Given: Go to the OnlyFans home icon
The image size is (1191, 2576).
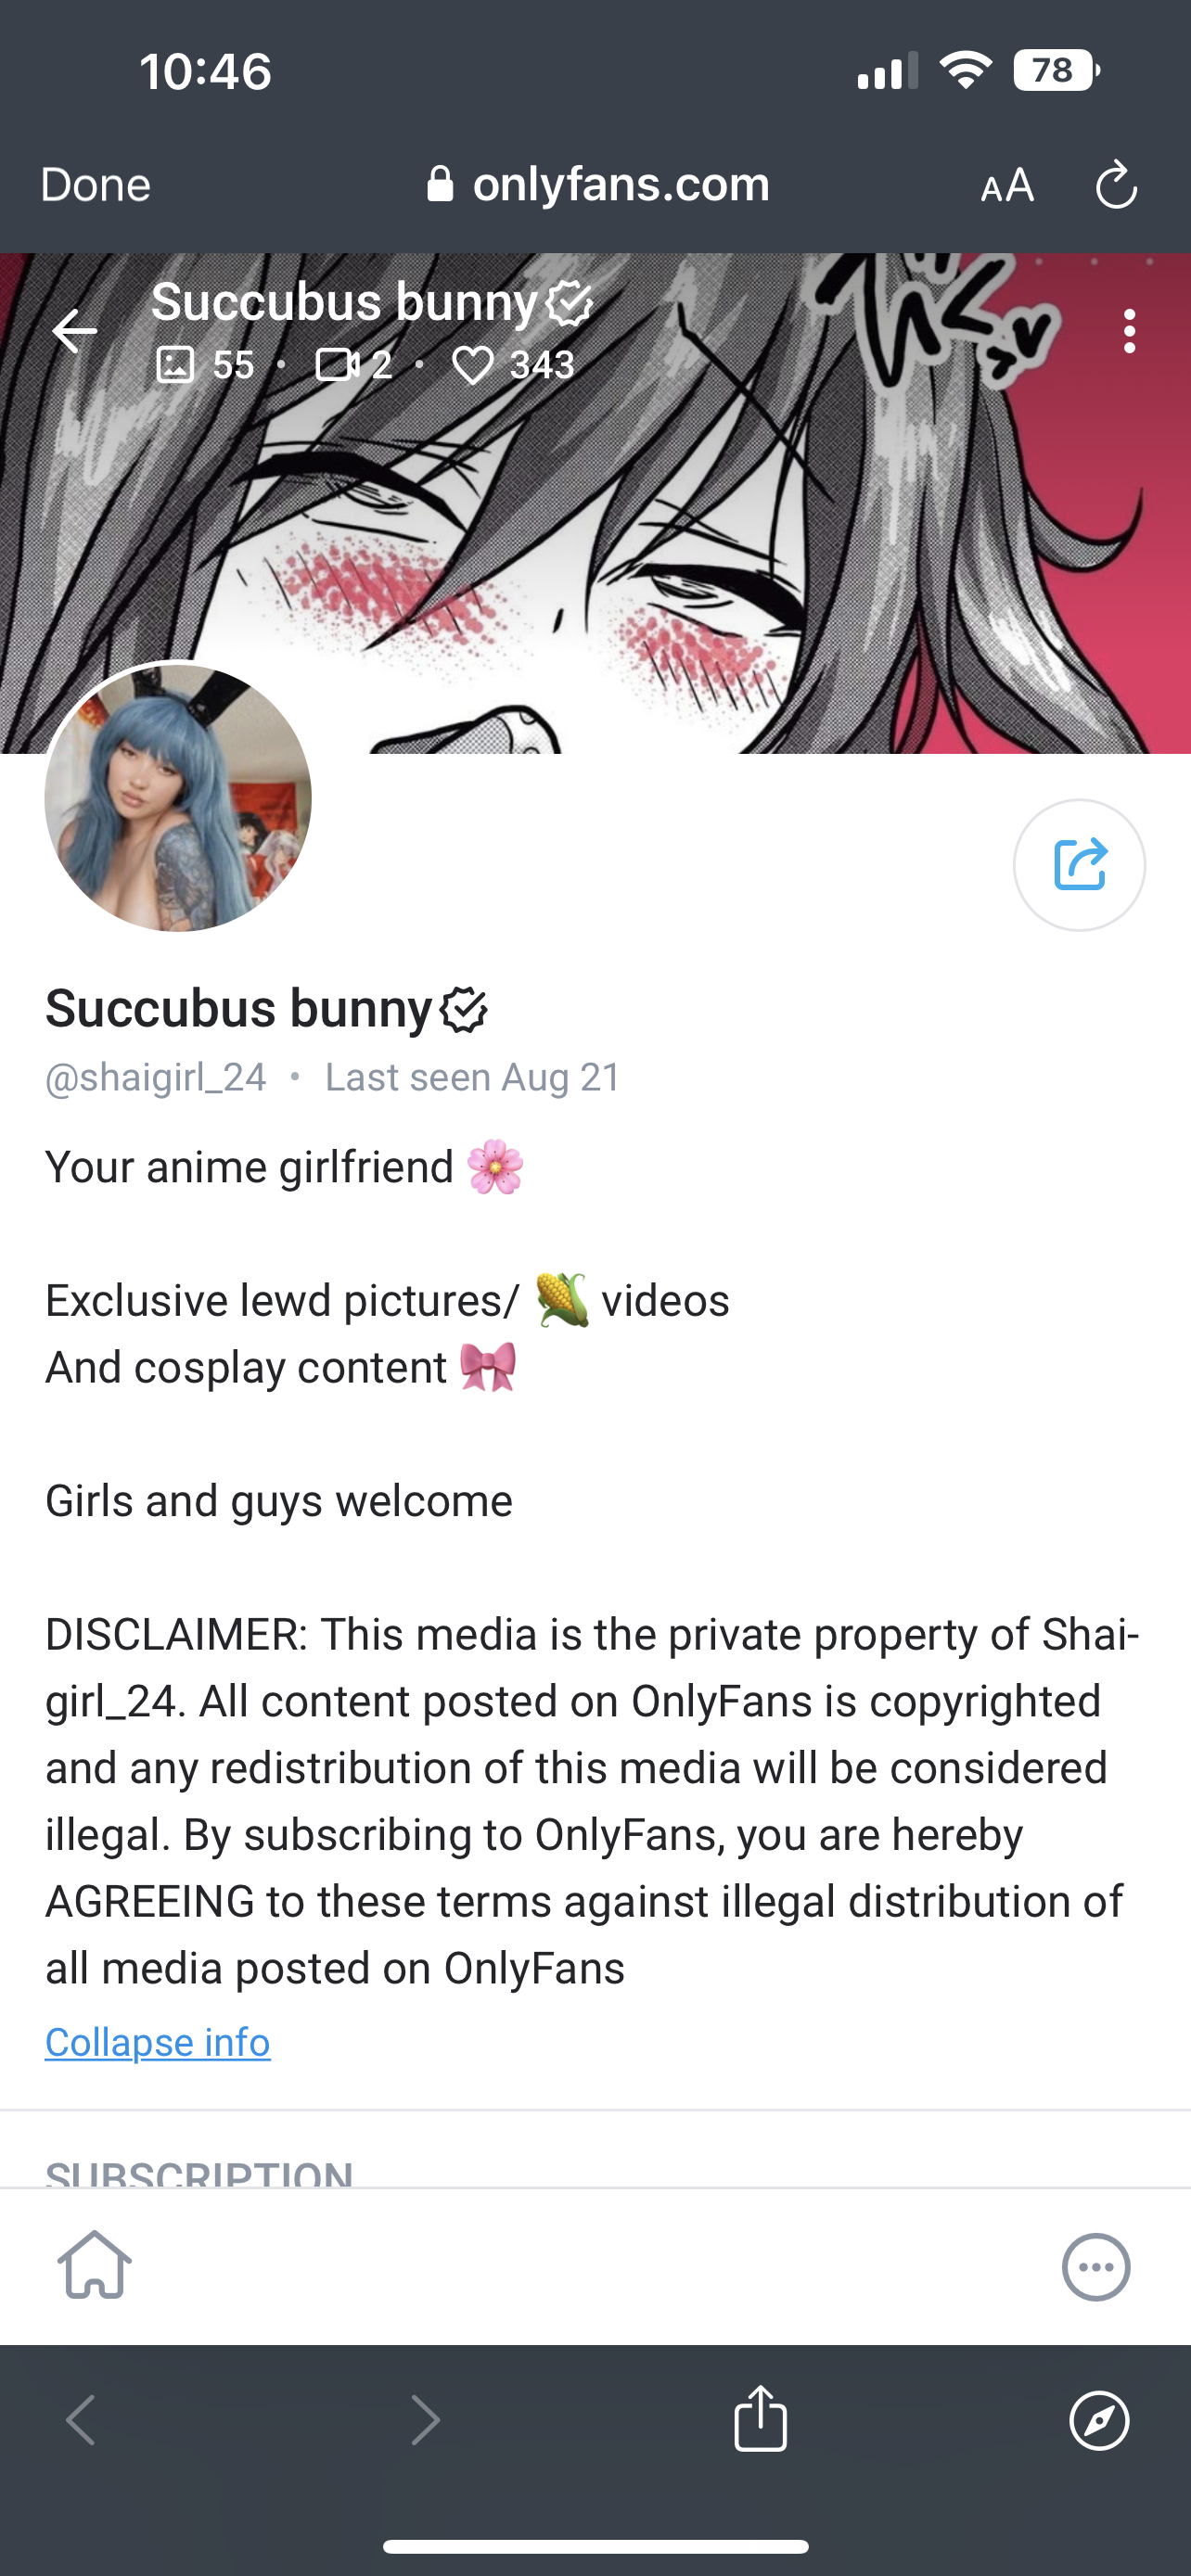Looking at the screenshot, I should pyautogui.click(x=94, y=2265).
